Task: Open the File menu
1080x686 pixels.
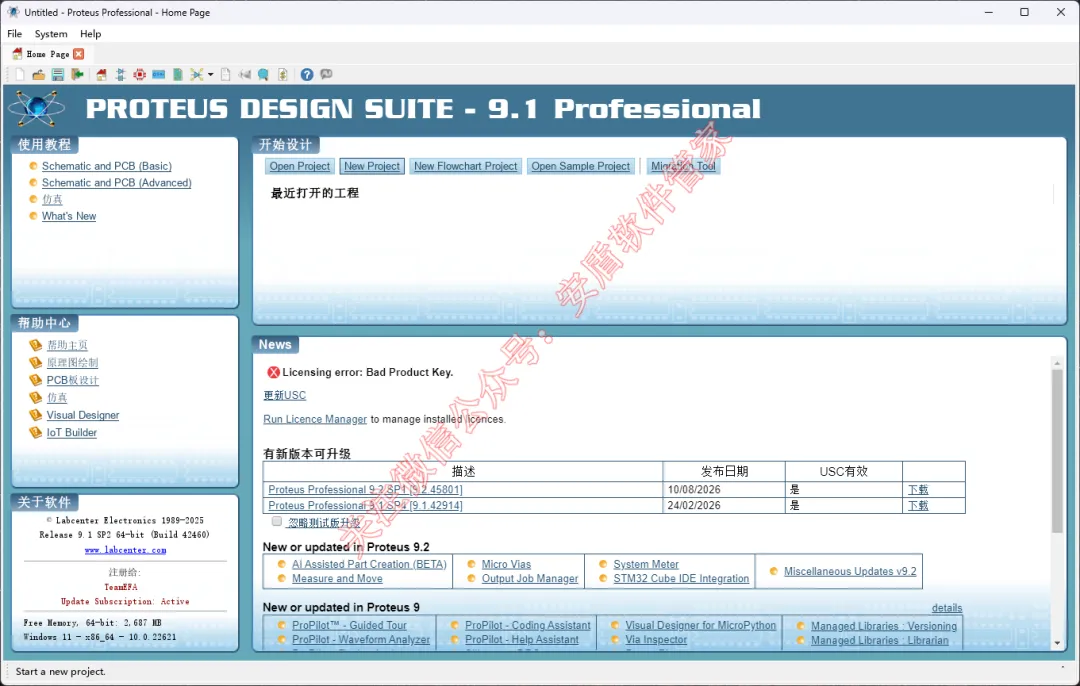Action: click(14, 33)
